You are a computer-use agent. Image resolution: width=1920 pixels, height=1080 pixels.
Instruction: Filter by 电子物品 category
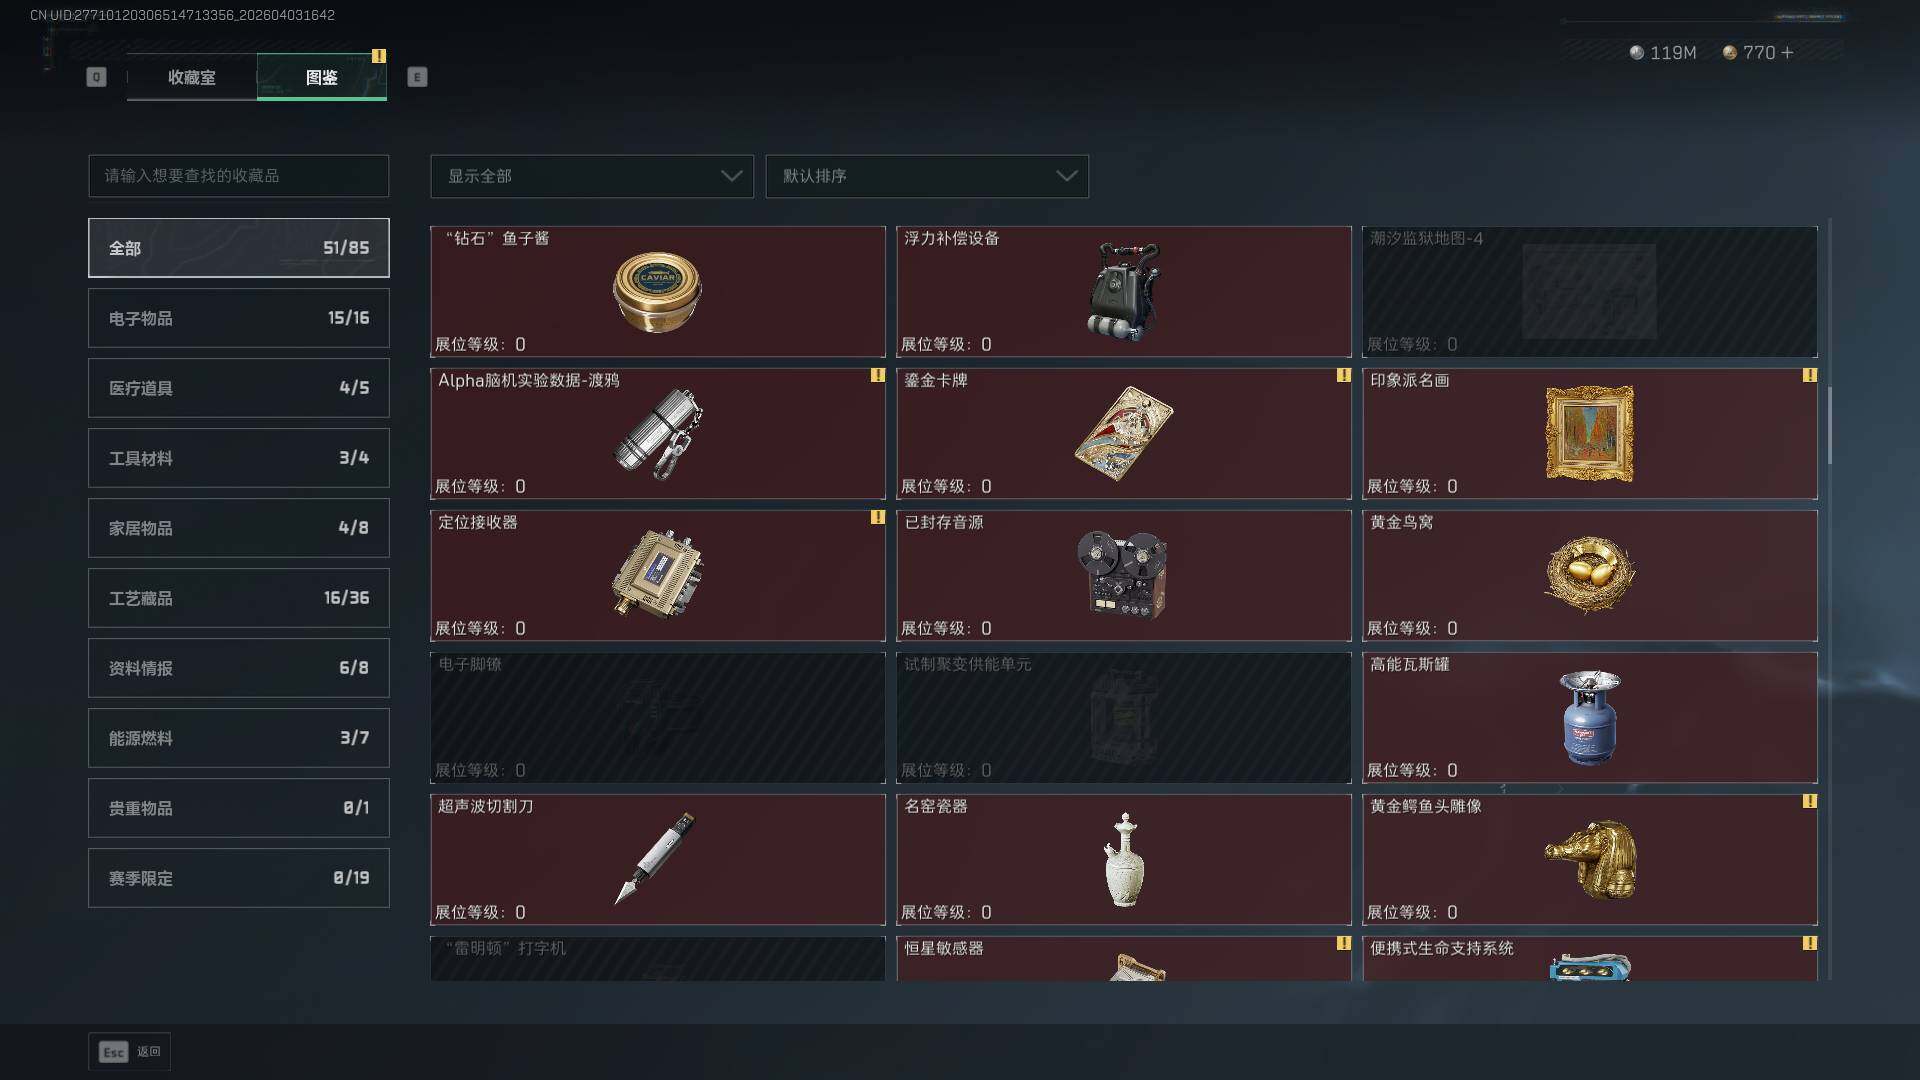click(x=239, y=318)
